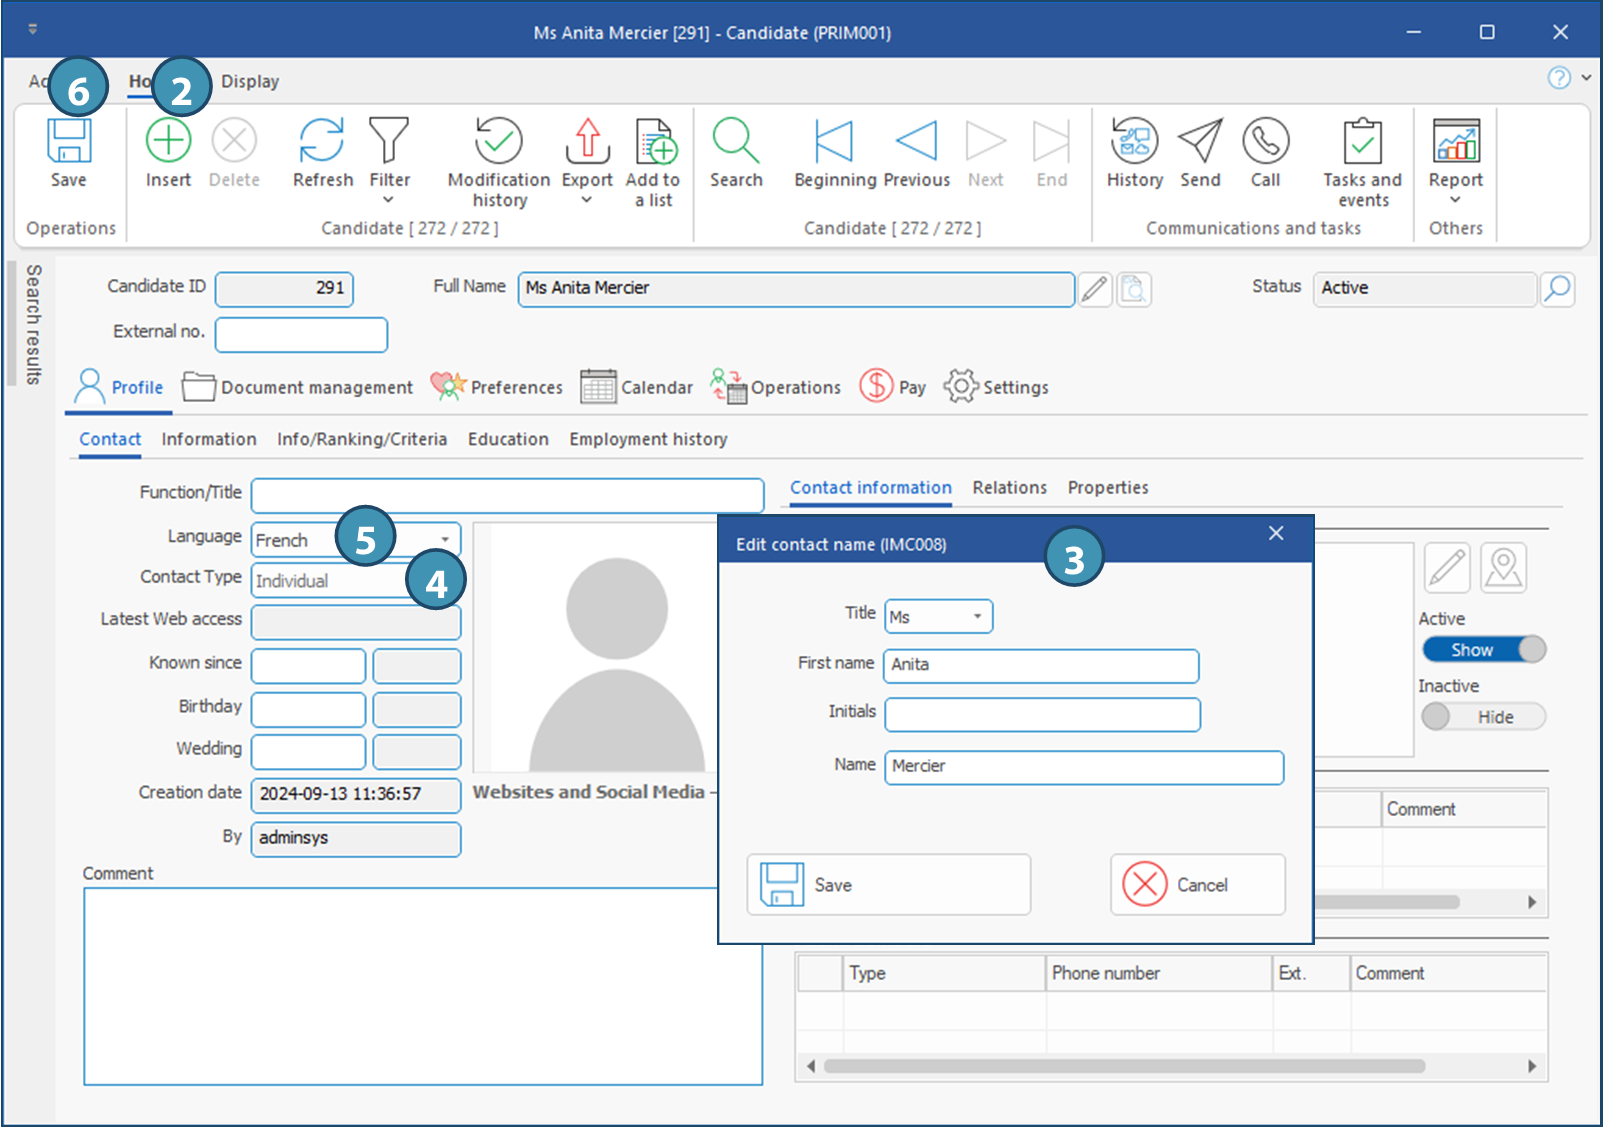Viewport: 1603px width, 1128px height.
Task: Click the Insert candidate icon
Action: point(168,141)
